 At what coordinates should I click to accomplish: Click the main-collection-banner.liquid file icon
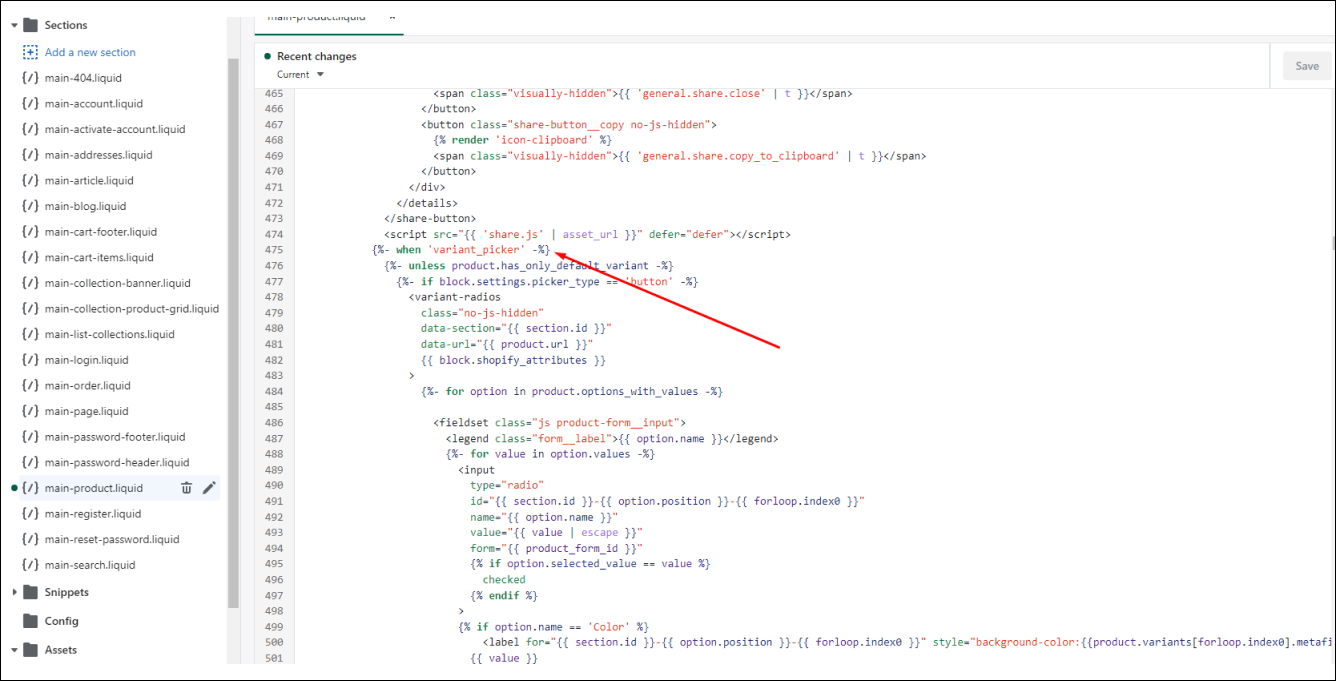coord(30,283)
